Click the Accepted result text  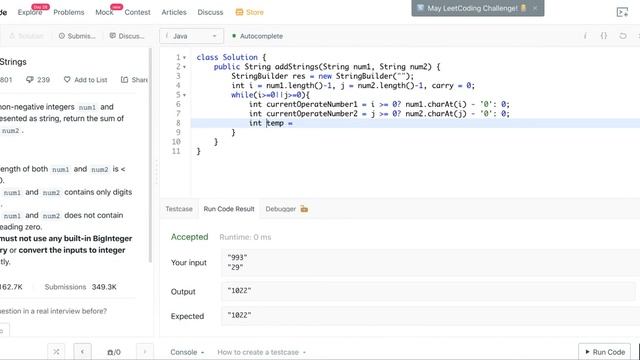[x=189, y=237]
